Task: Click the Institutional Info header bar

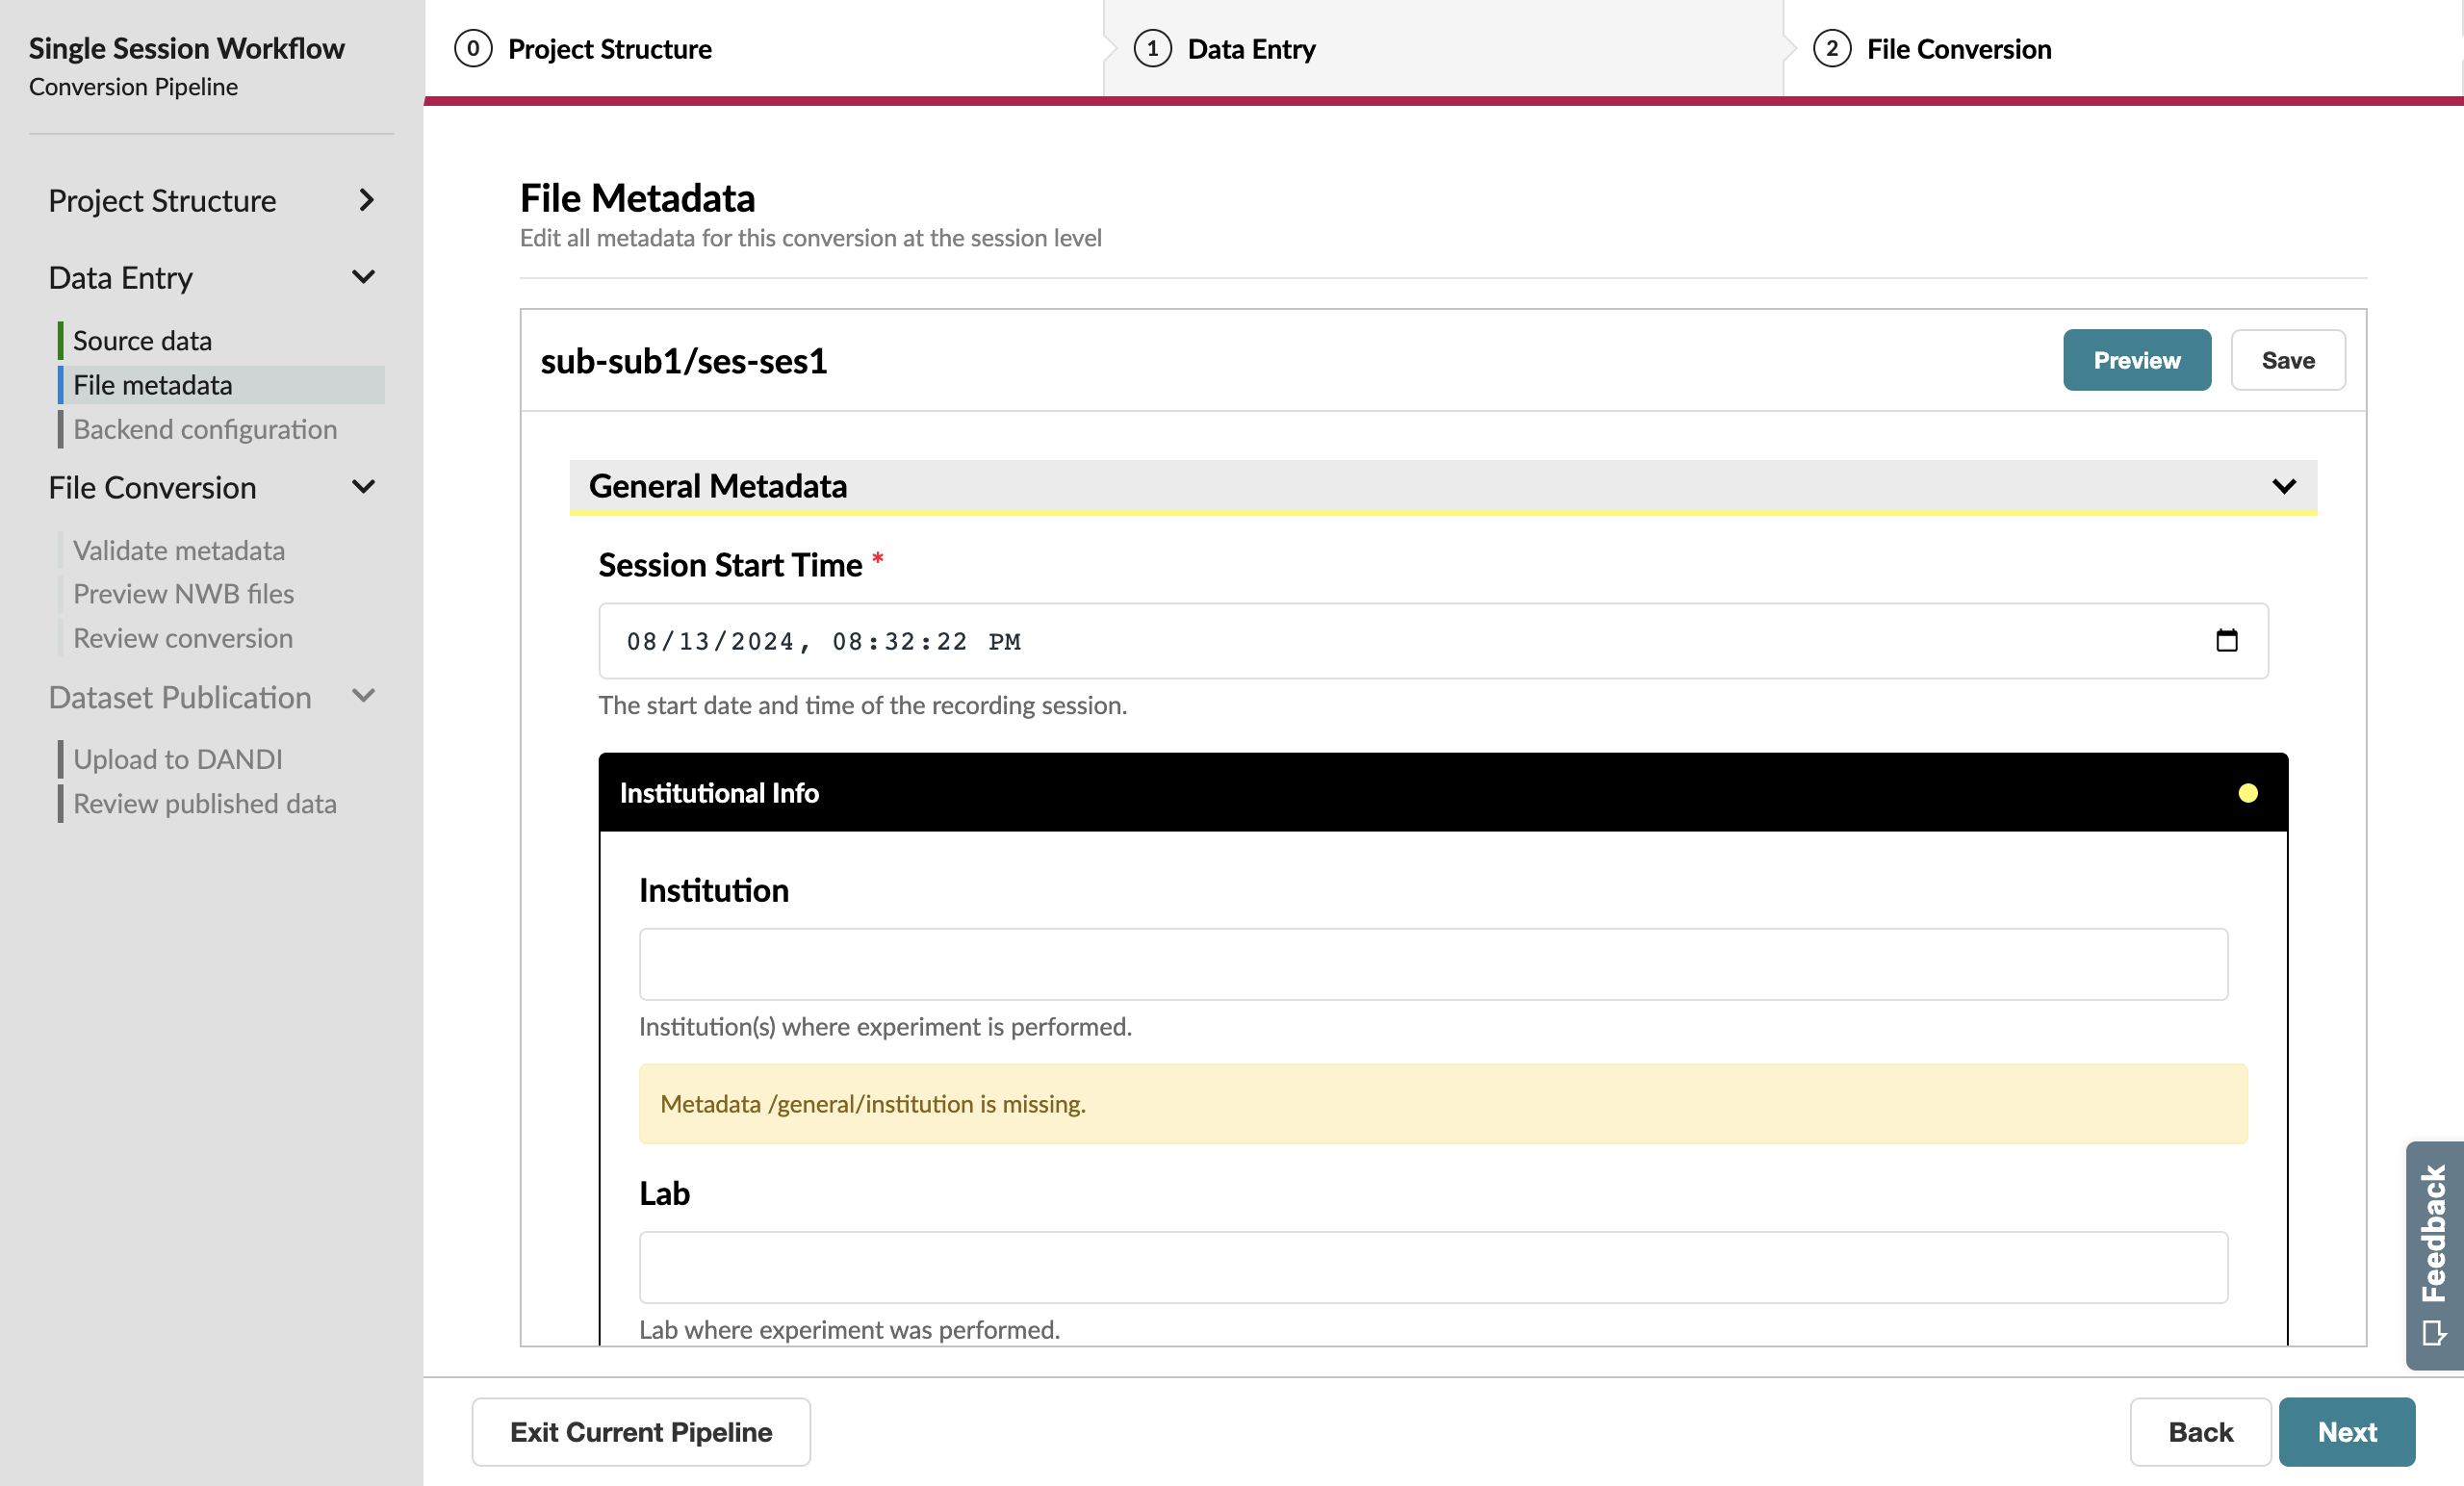Action: tap(1442, 792)
